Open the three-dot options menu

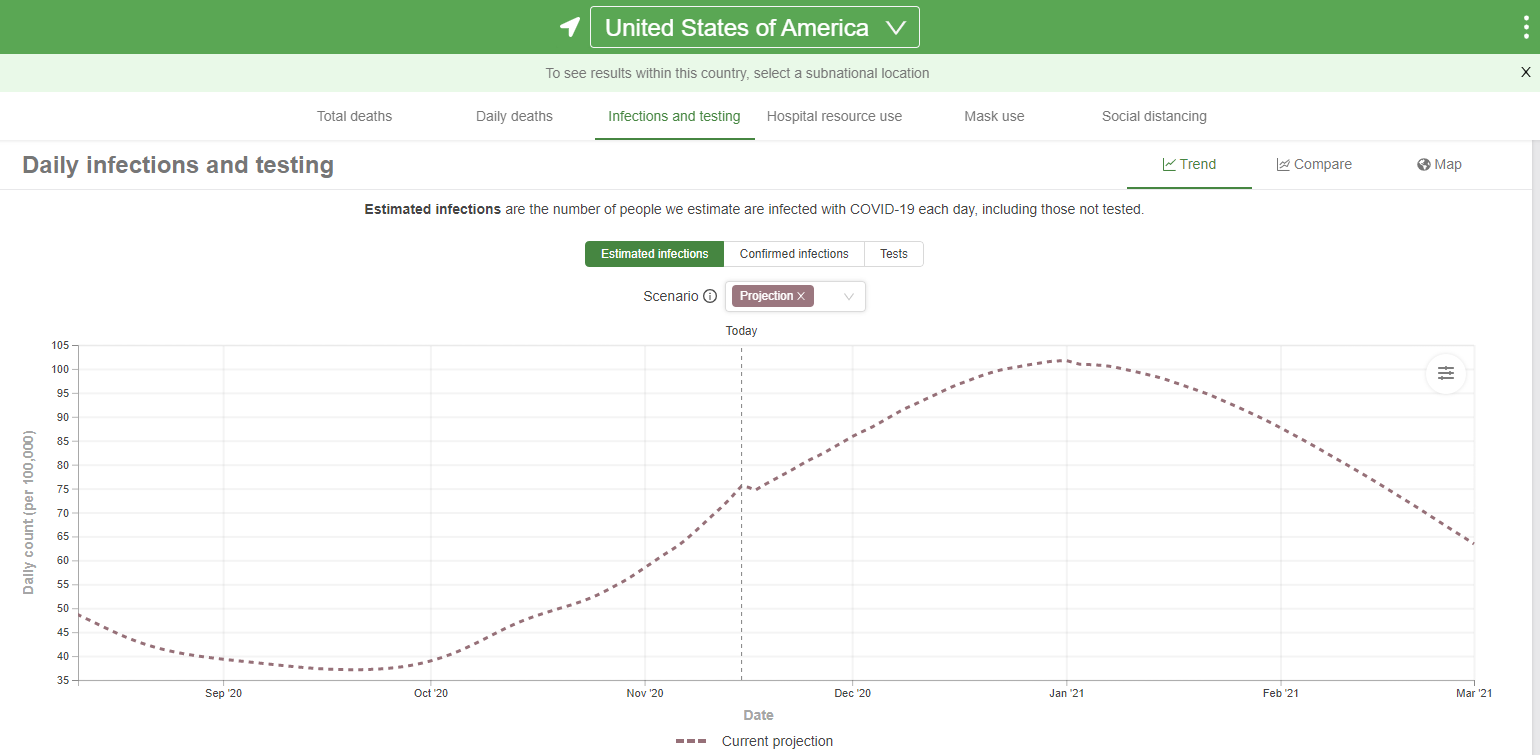click(1526, 27)
